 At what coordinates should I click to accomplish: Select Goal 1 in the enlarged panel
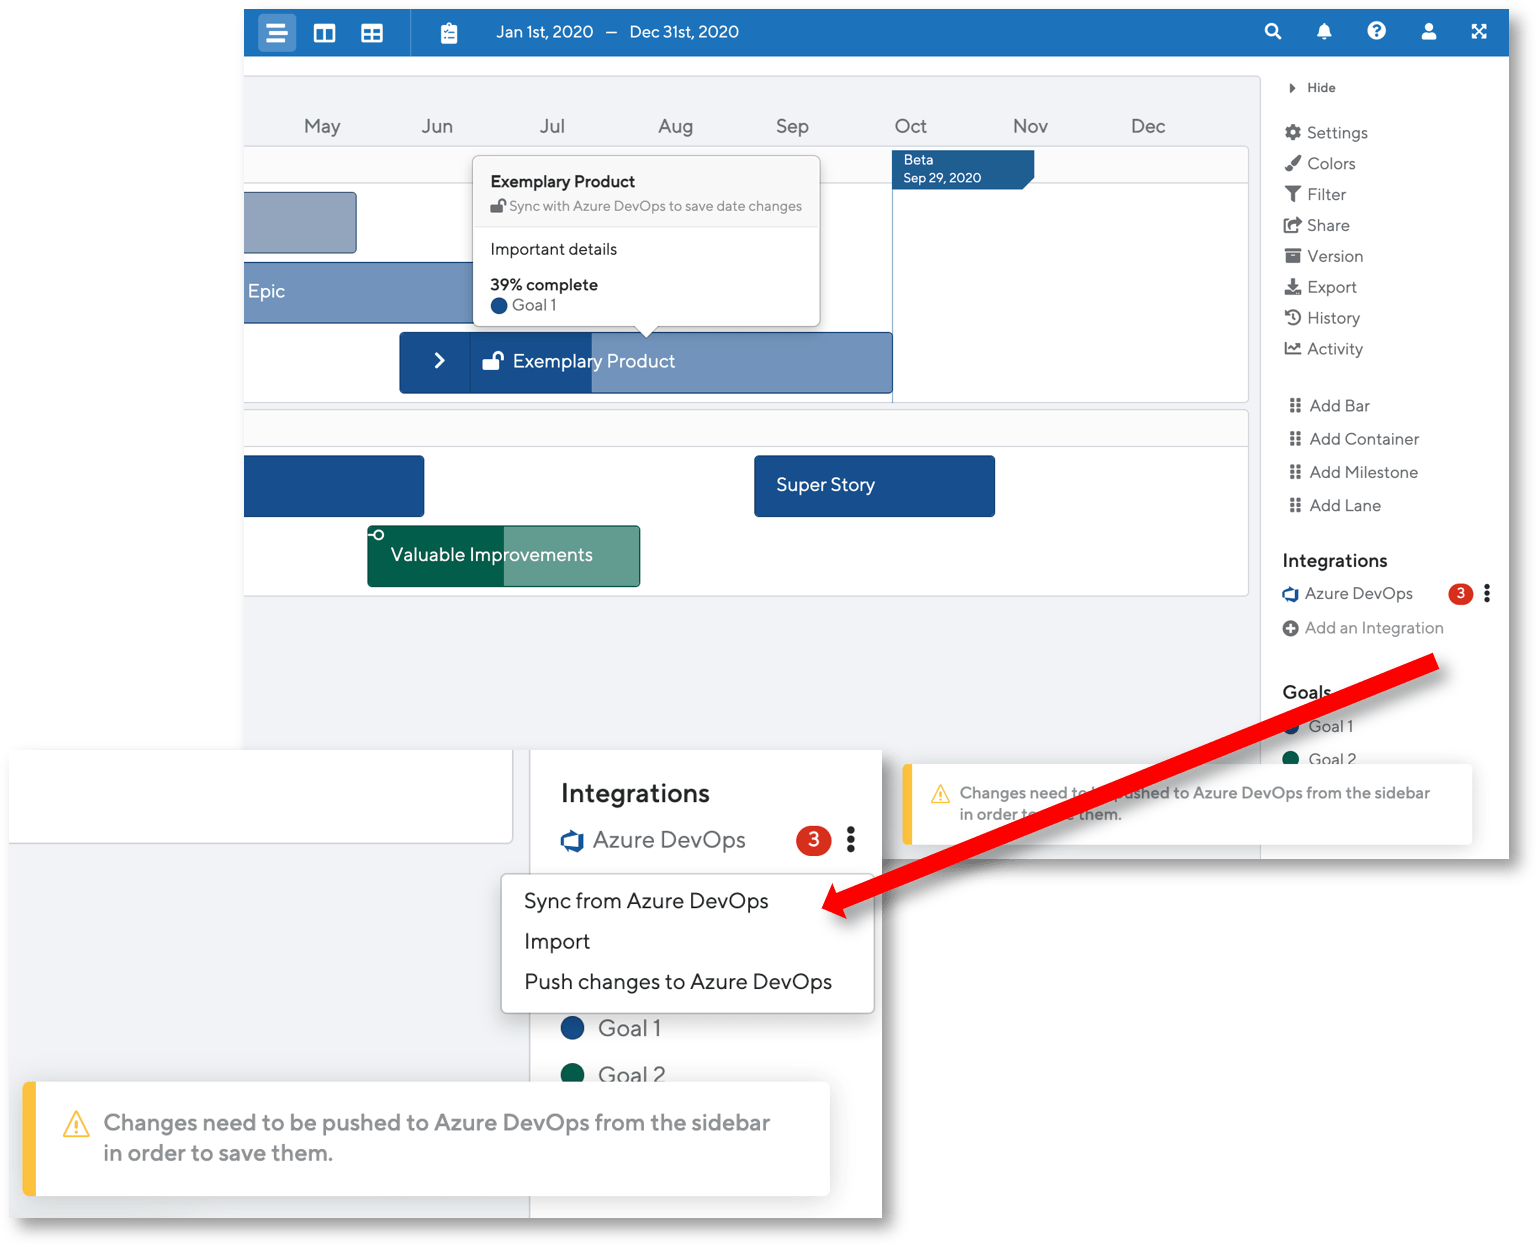tap(611, 1028)
